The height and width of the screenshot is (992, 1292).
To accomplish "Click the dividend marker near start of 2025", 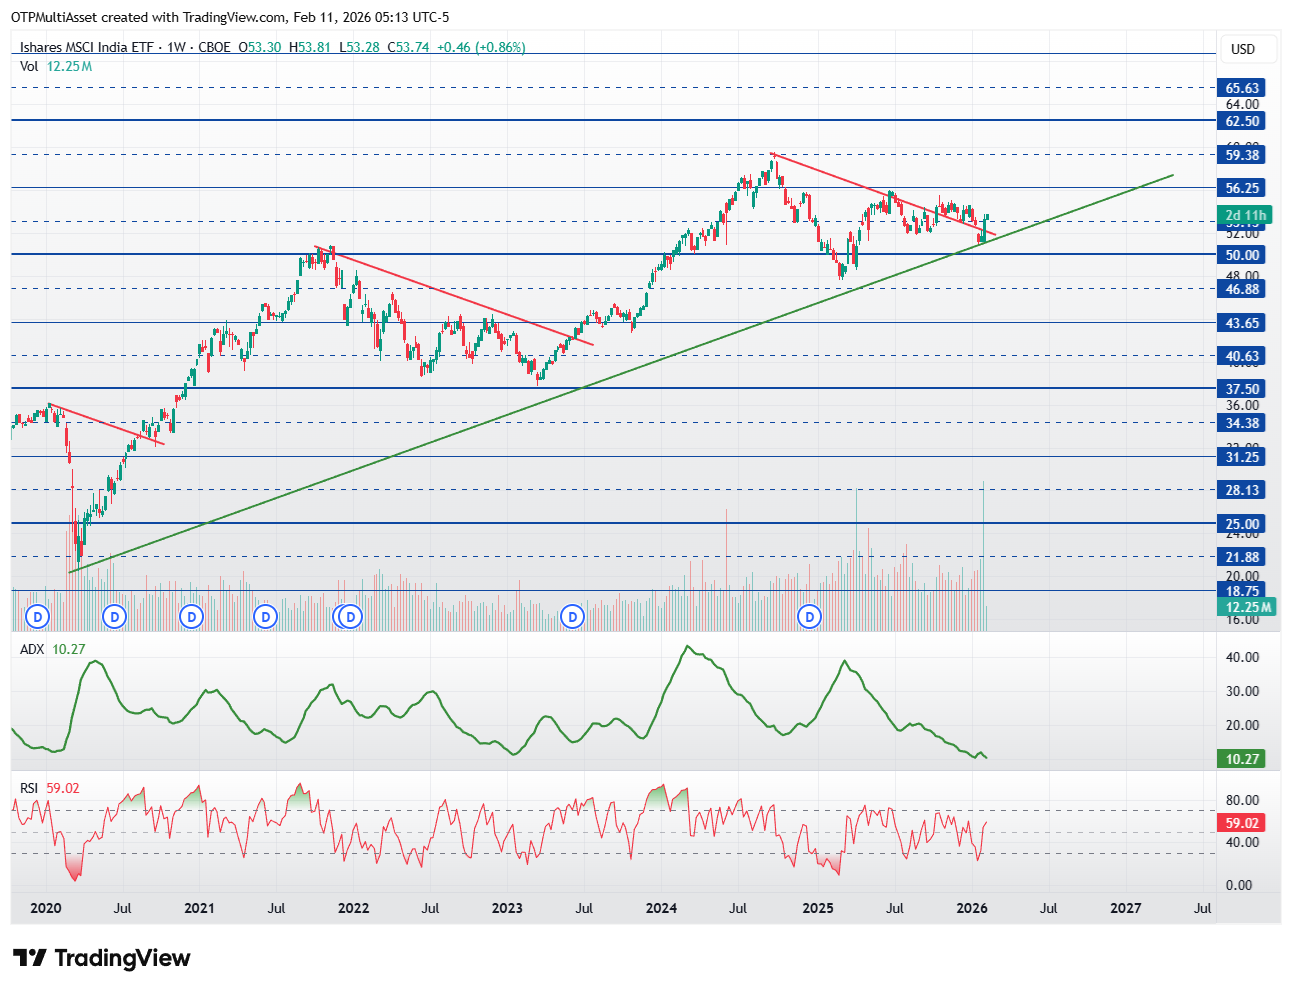I will pyautogui.click(x=810, y=617).
